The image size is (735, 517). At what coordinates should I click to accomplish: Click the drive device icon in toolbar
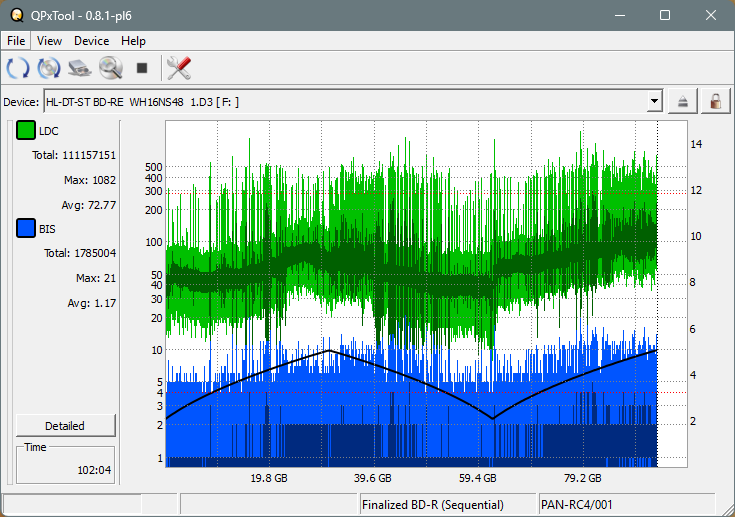[x=80, y=68]
